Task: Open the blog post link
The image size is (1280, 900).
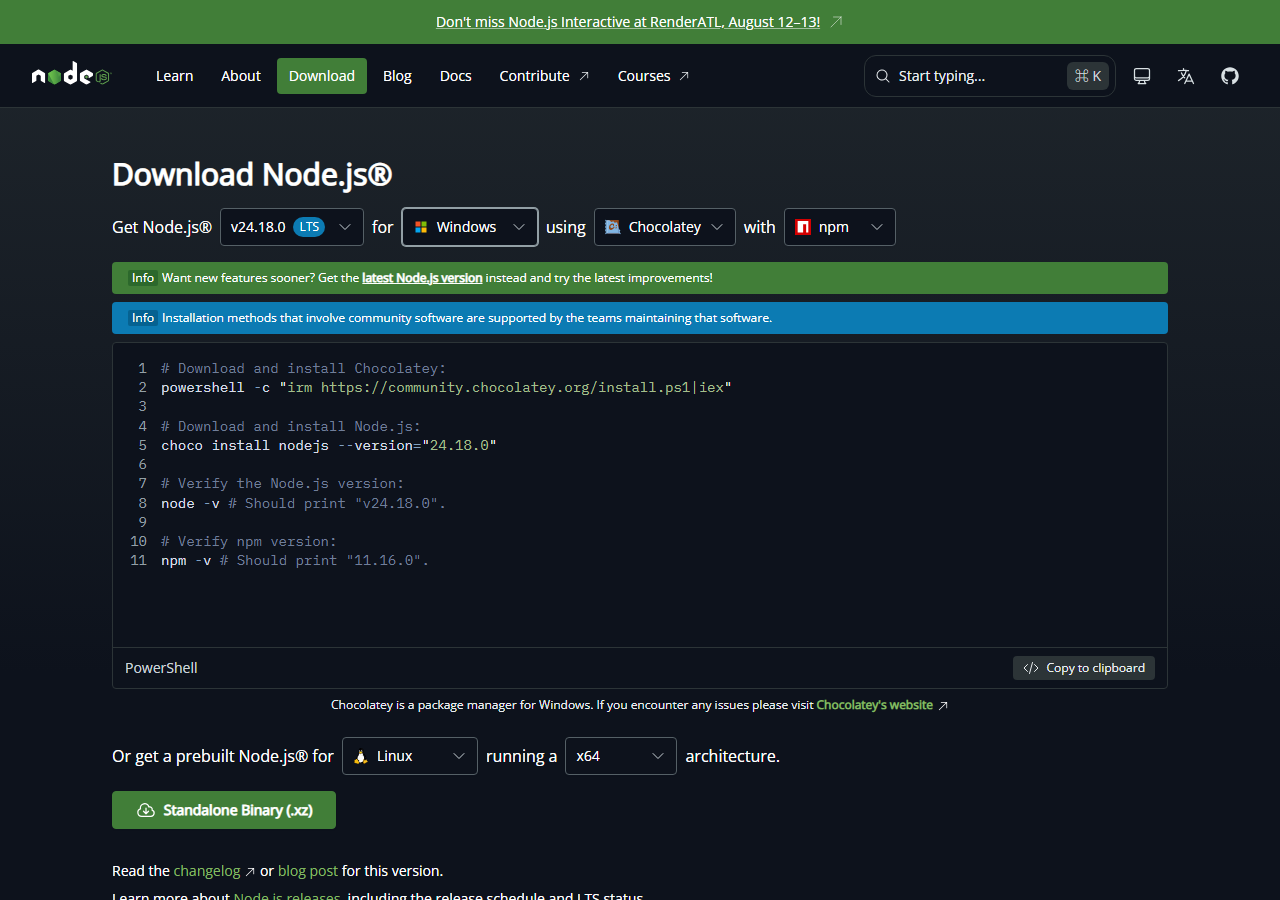Action: 308,871
